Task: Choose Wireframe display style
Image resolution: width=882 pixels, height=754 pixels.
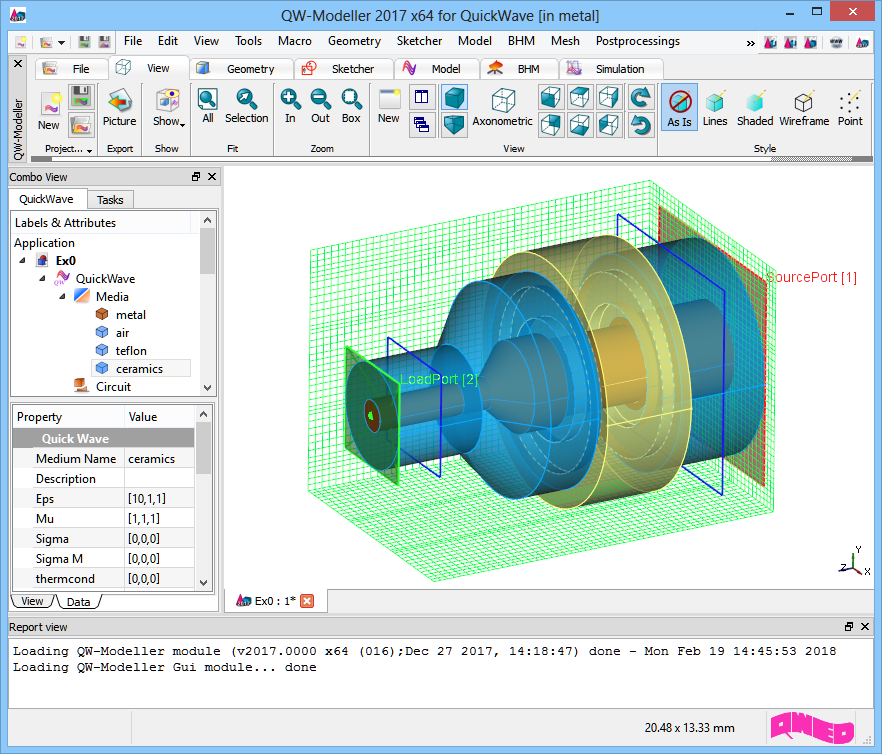Action: pos(804,108)
